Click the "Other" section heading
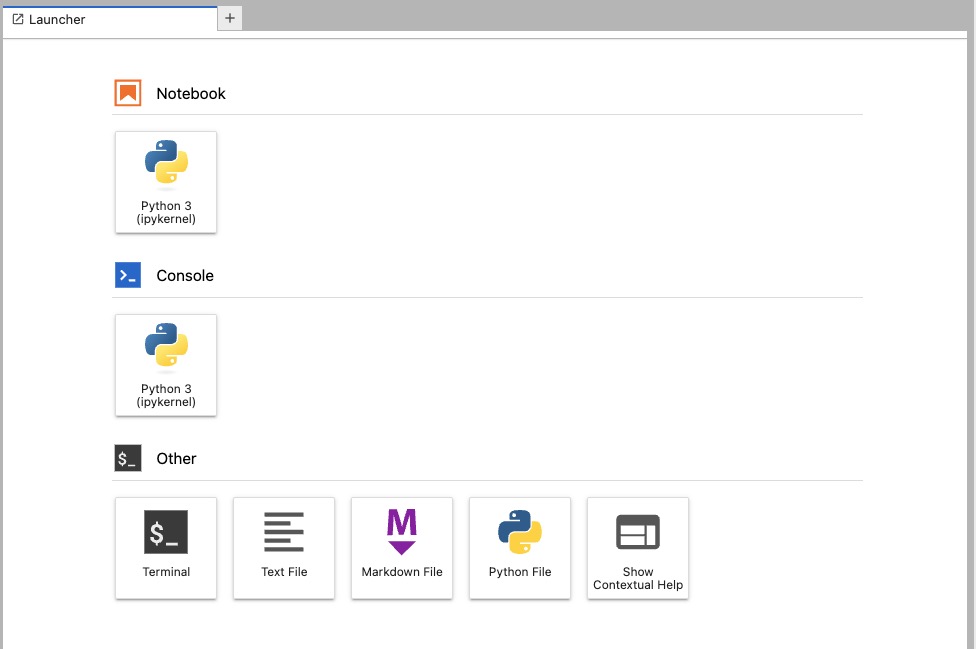Screen dimensions: 976x649 176,459
